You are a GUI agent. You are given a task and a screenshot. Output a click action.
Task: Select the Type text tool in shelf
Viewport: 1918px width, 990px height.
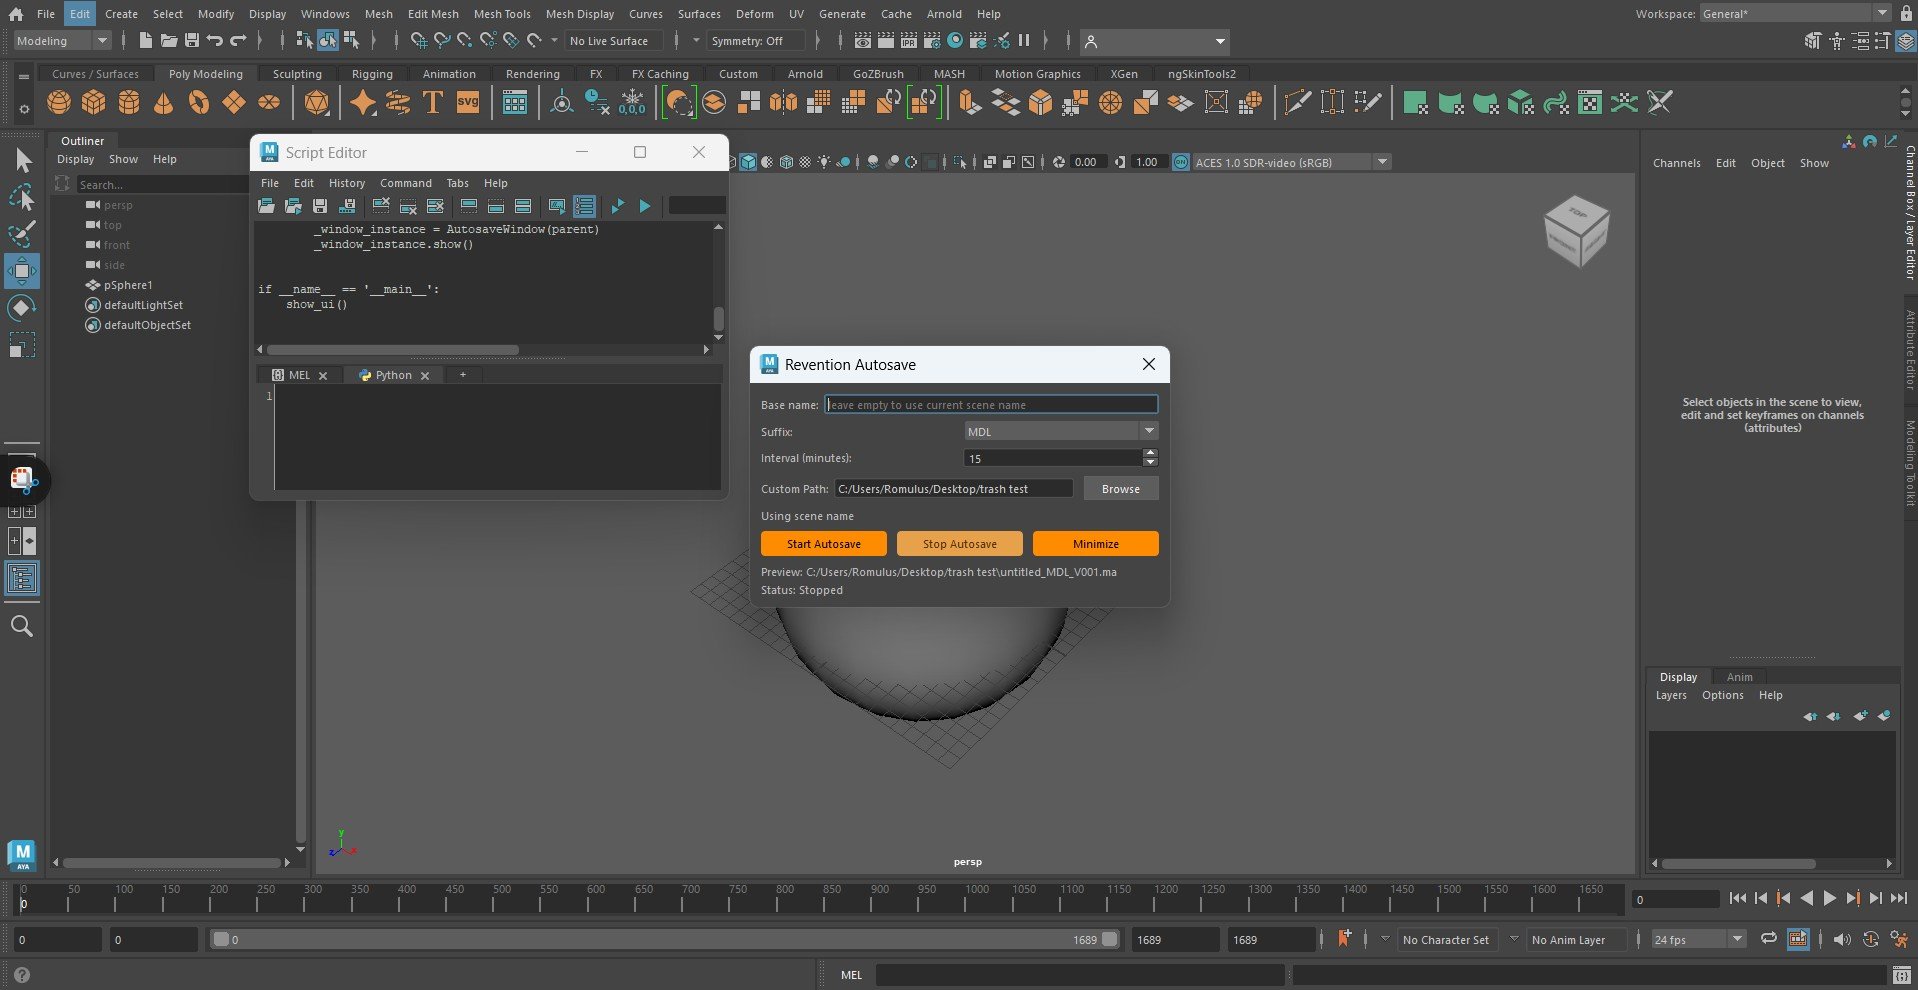coord(433,103)
